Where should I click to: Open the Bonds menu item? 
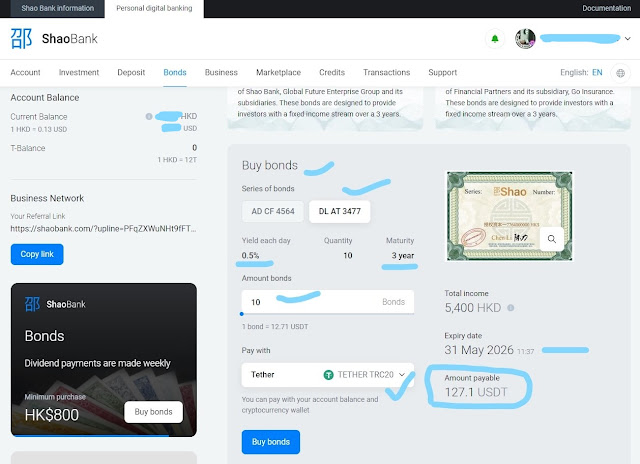click(x=175, y=73)
